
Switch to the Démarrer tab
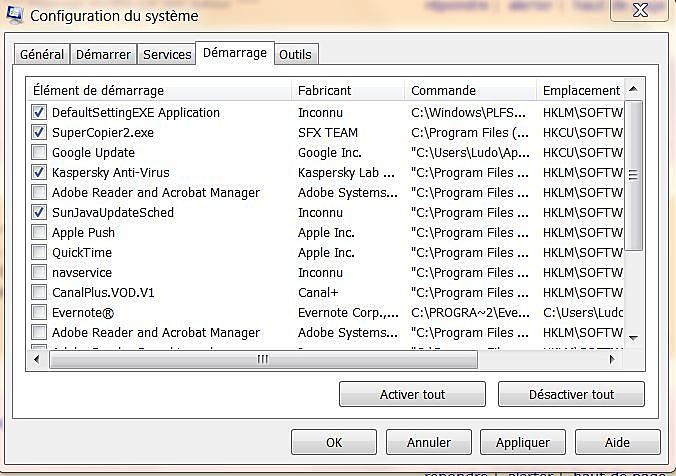pyautogui.click(x=103, y=54)
